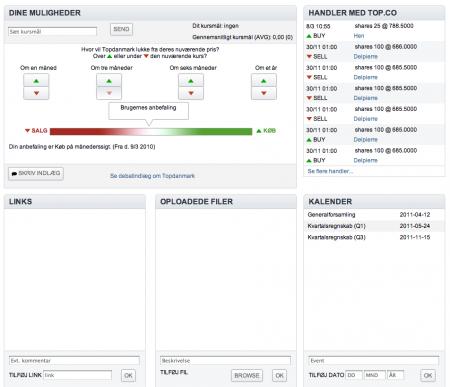Click the SKRIV INDLÆG button
The image size is (450, 387).
point(36,173)
